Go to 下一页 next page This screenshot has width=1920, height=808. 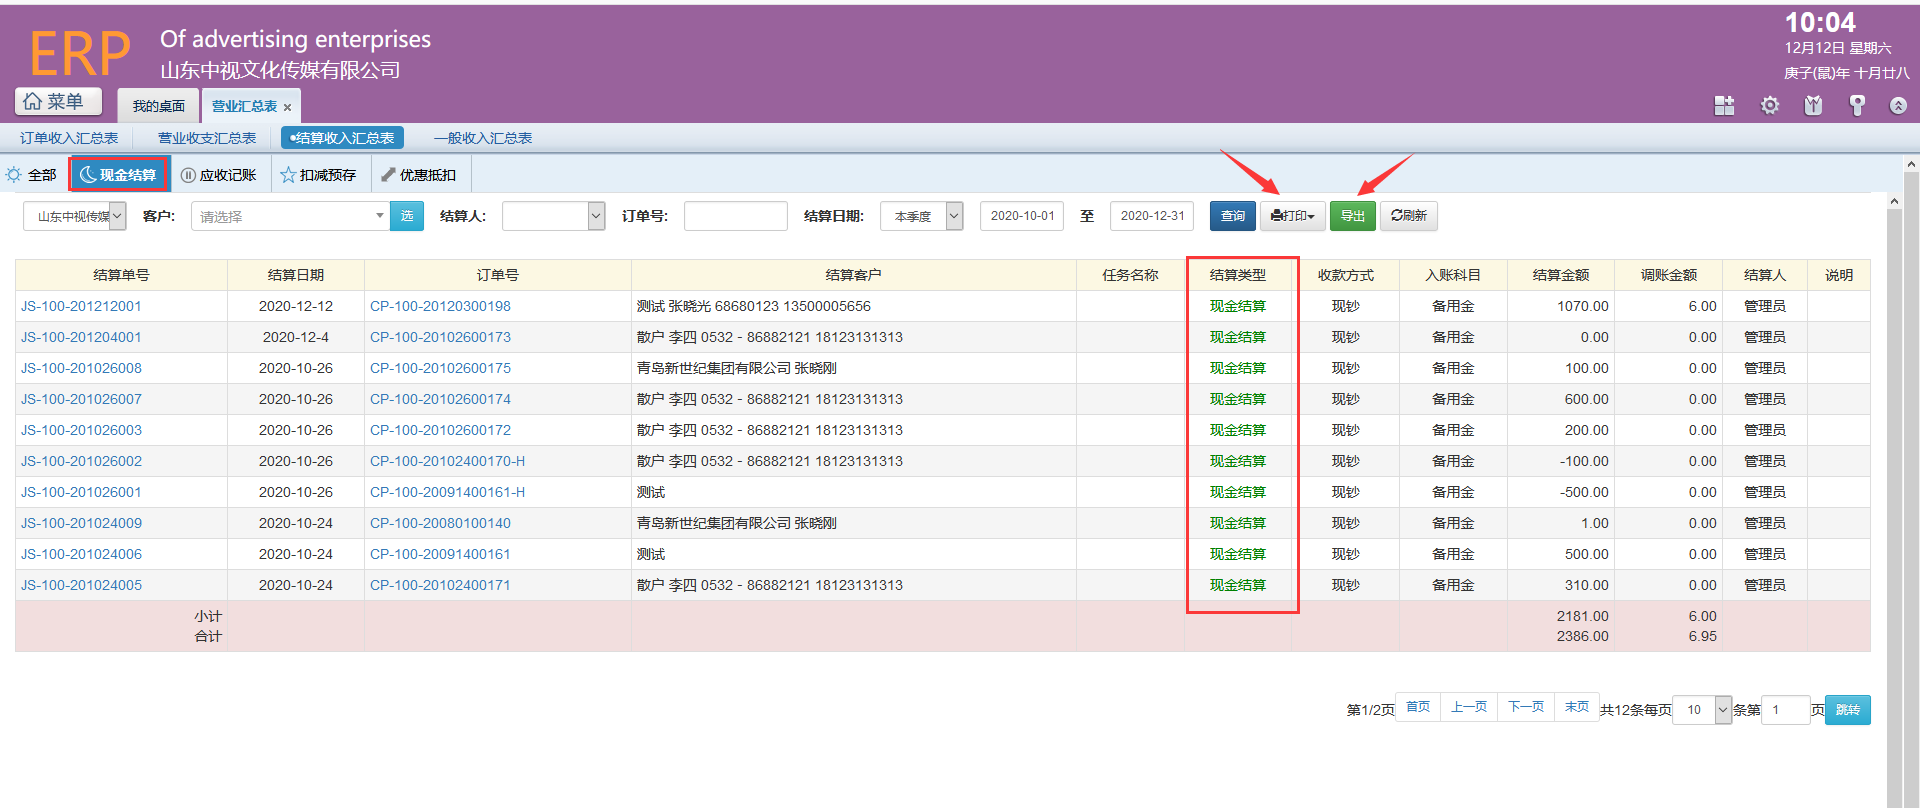[1526, 707]
